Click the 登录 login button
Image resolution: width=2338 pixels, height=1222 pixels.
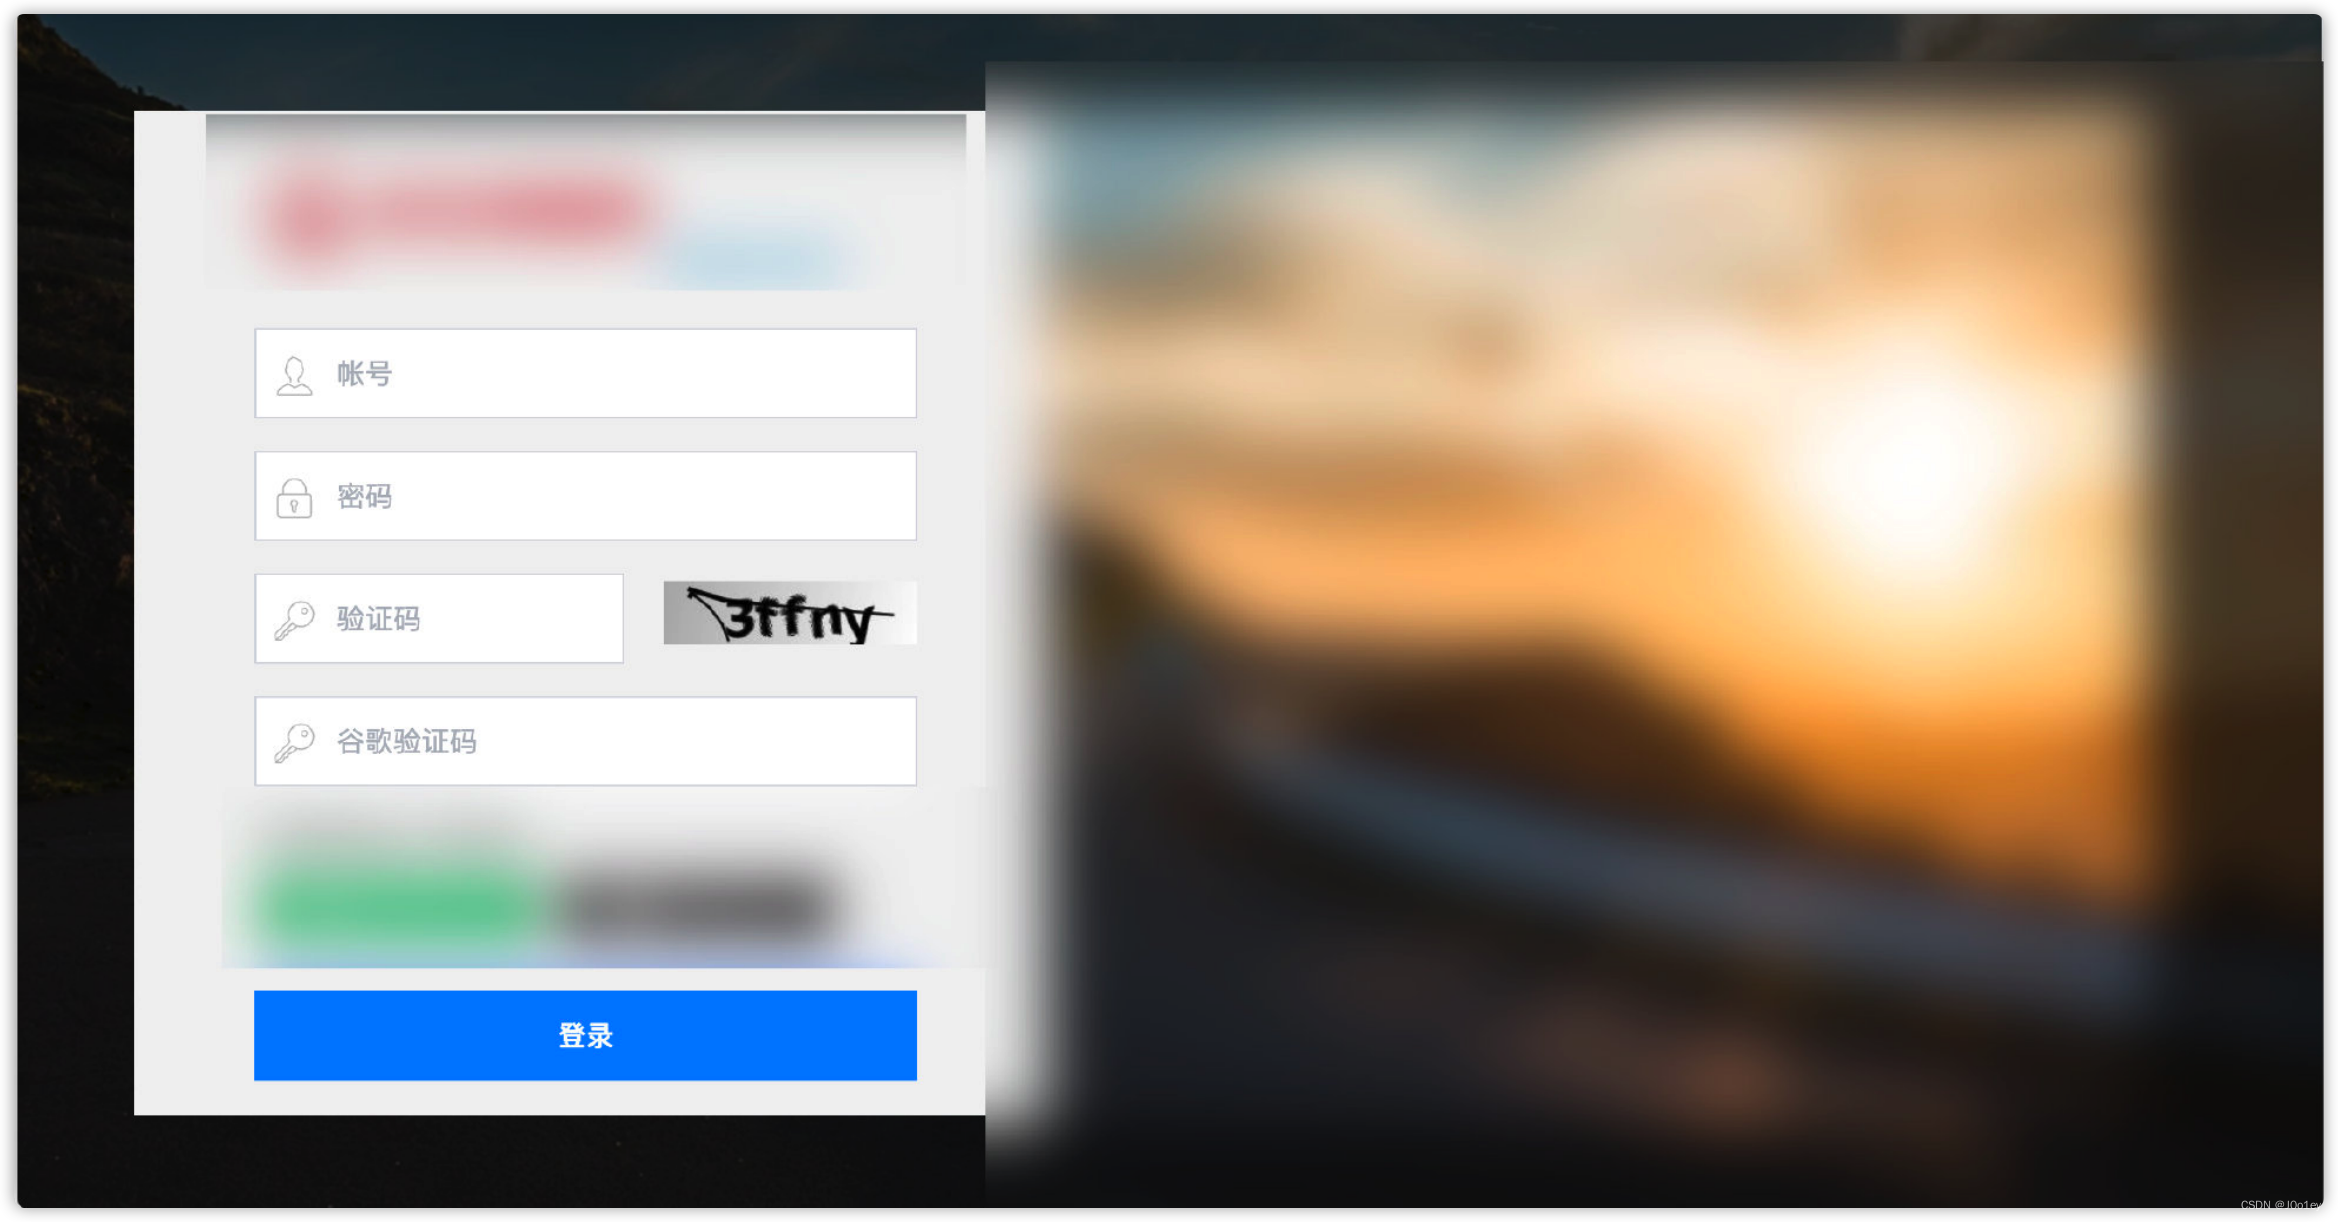pyautogui.click(x=584, y=1035)
